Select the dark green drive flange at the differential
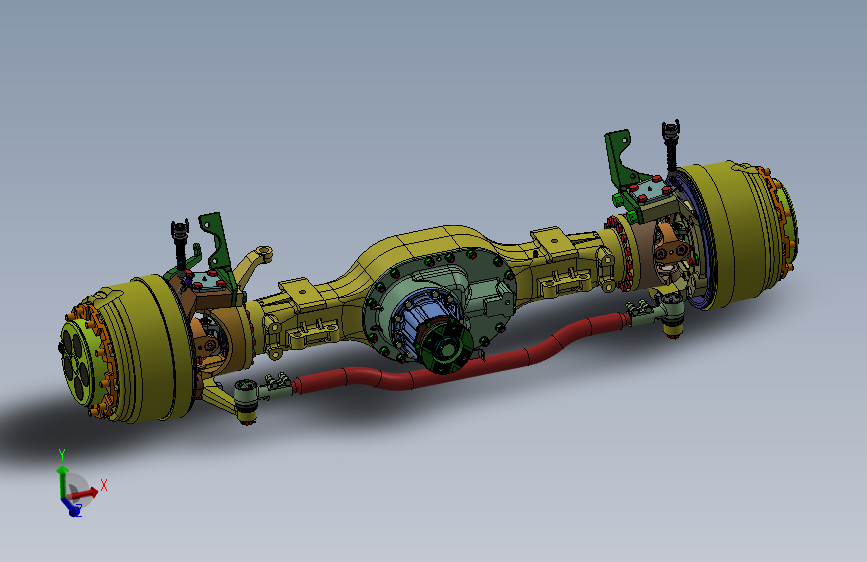 (447, 347)
